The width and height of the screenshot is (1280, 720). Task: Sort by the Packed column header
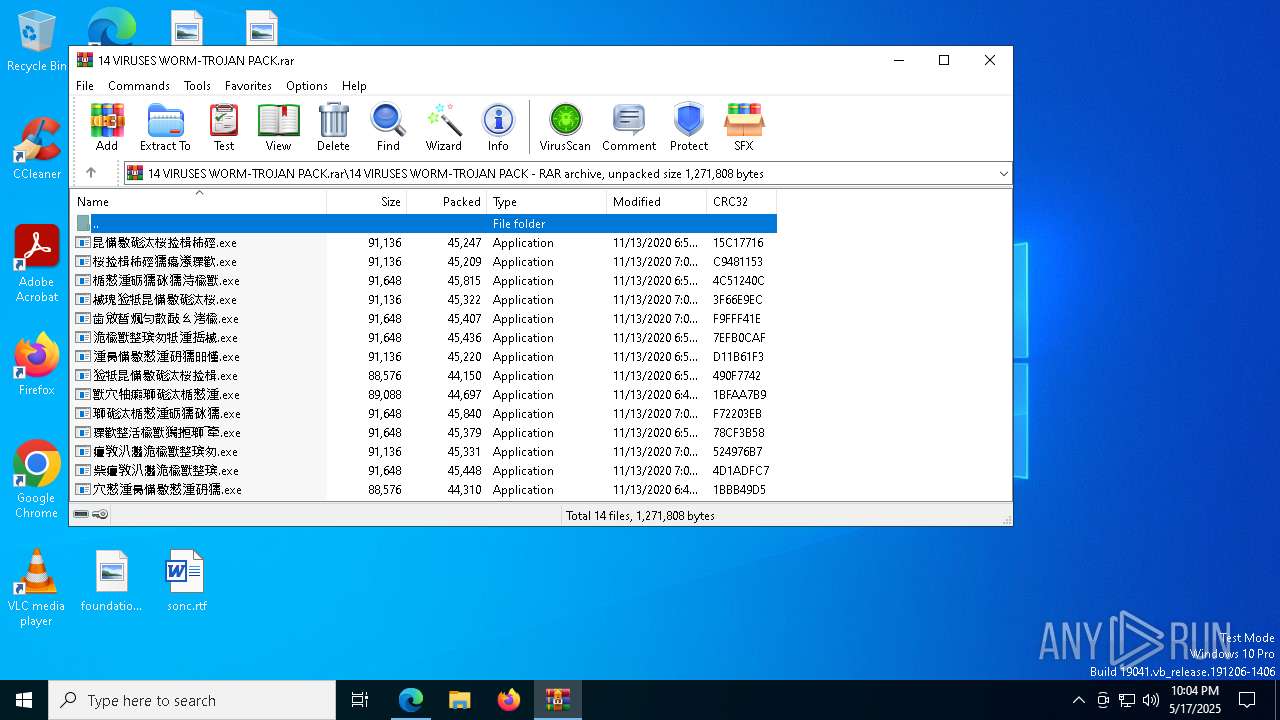[447, 202]
